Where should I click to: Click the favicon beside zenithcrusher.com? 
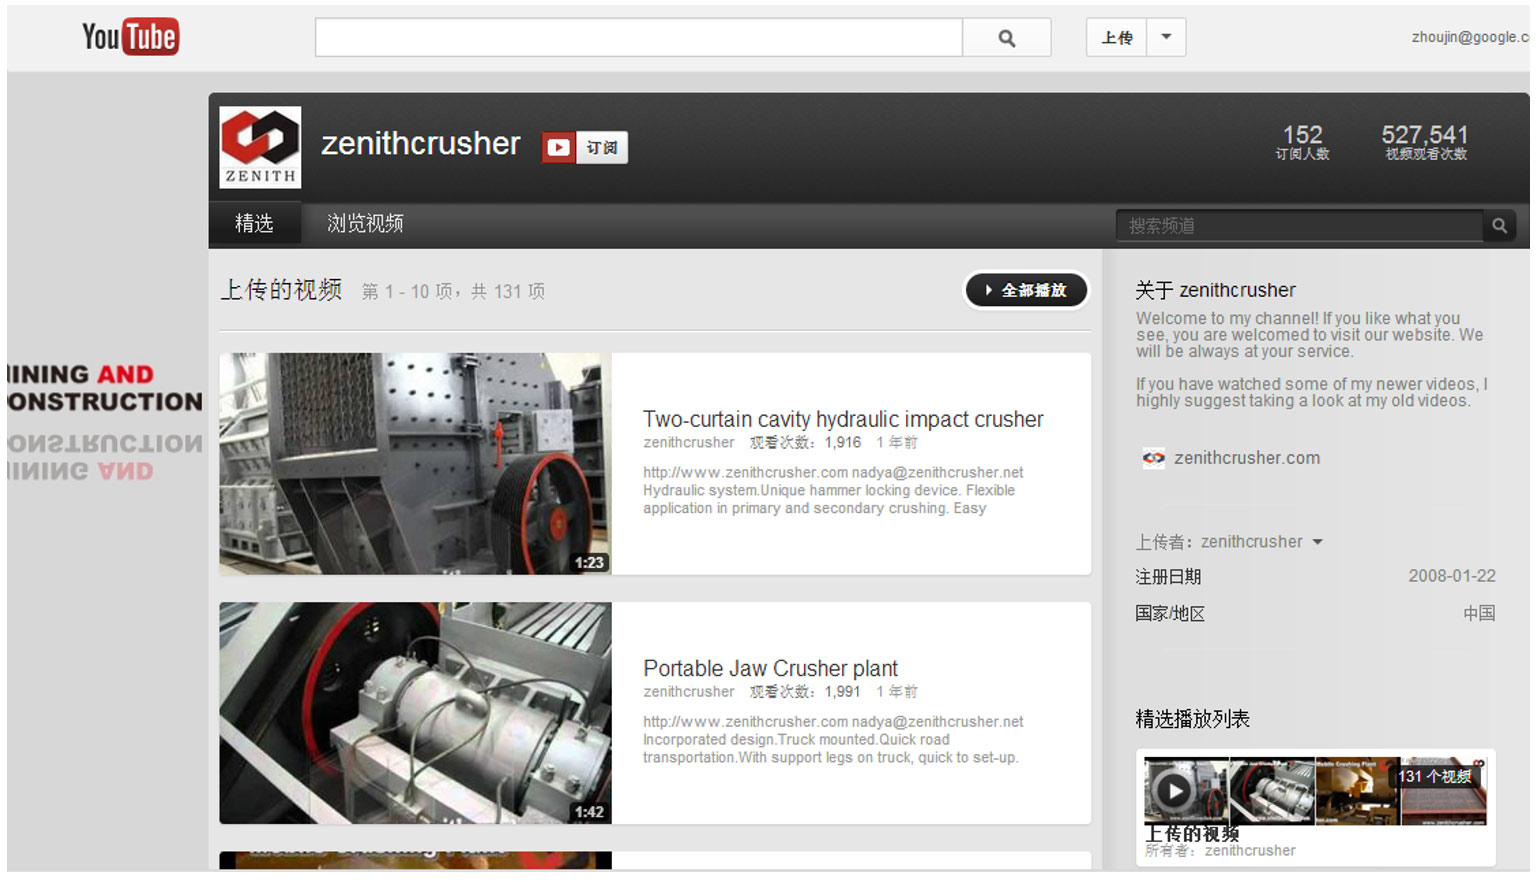(1154, 458)
